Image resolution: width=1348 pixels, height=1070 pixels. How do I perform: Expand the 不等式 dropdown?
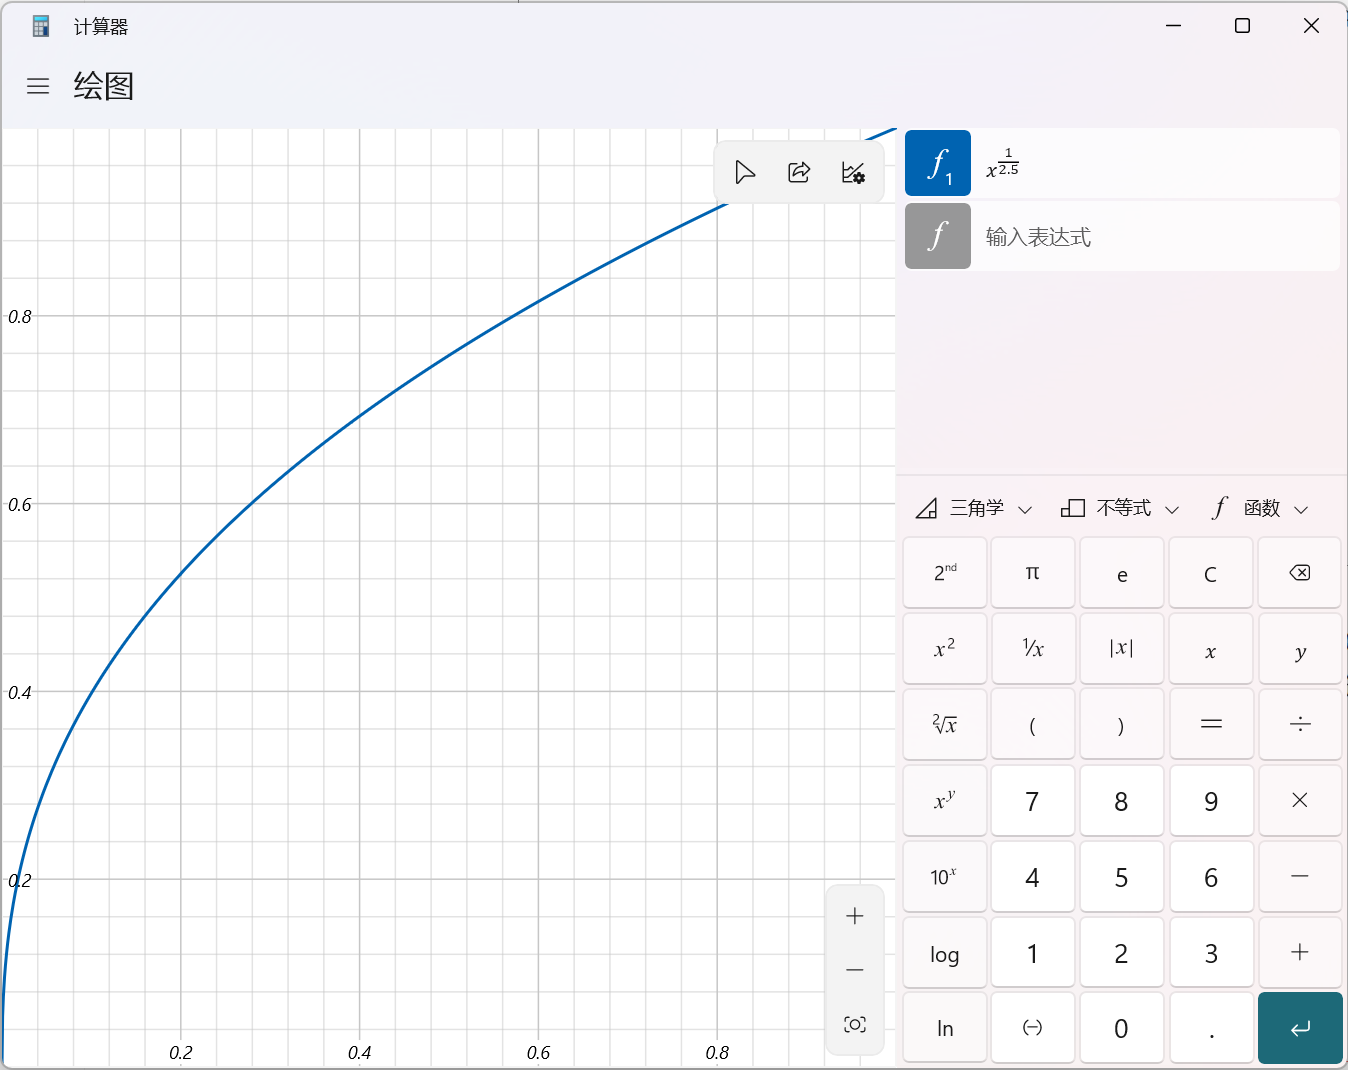click(1121, 509)
